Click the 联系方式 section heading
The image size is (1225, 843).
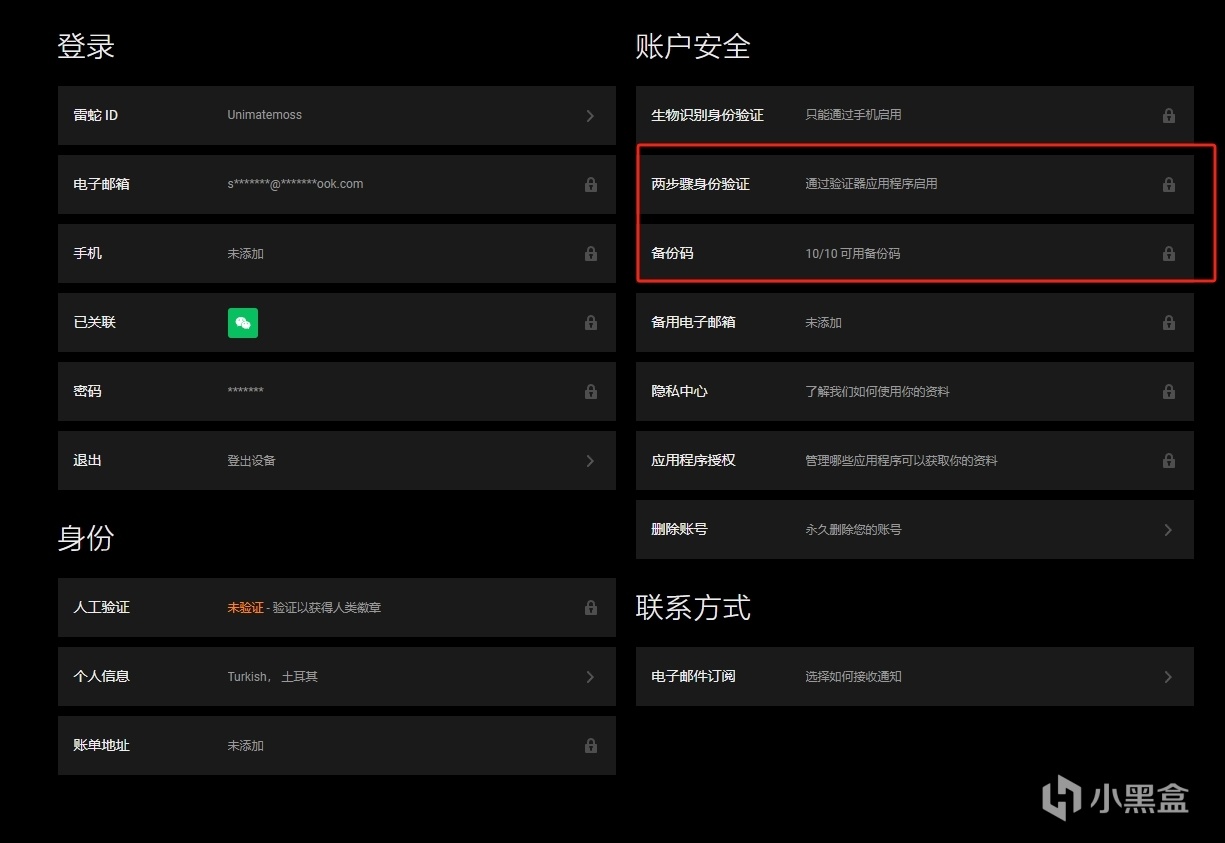(693, 607)
